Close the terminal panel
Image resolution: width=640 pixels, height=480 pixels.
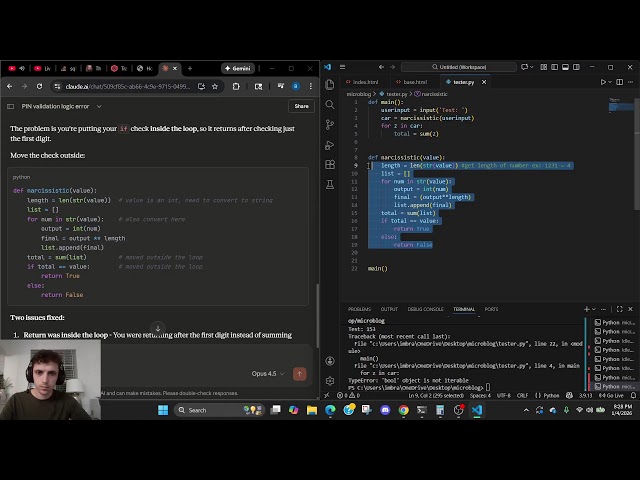(631, 309)
